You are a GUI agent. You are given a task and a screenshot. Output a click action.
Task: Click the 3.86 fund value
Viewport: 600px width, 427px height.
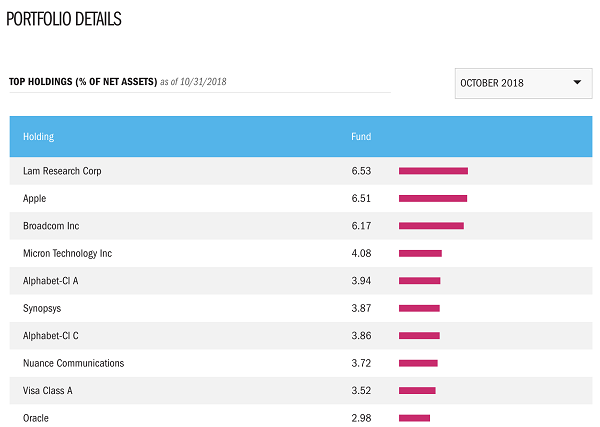click(361, 336)
